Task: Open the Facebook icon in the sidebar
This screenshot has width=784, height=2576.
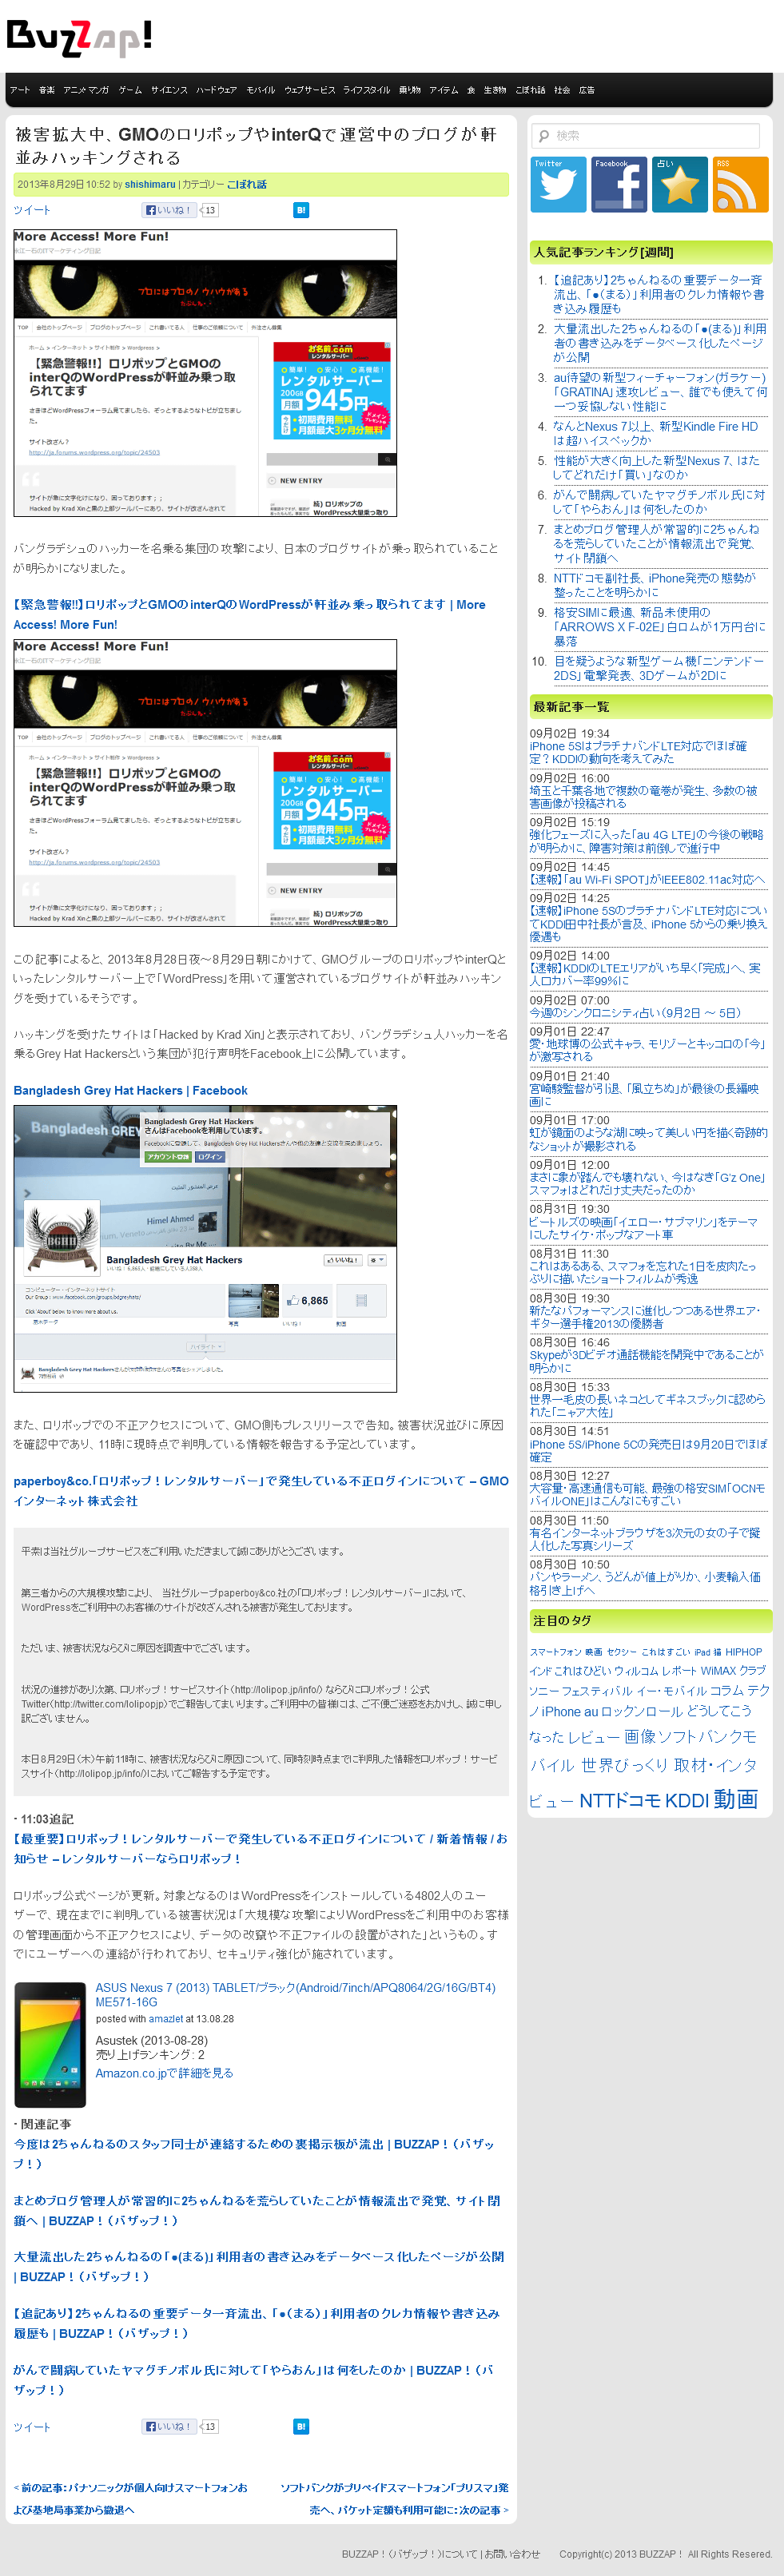Action: pos(618,185)
